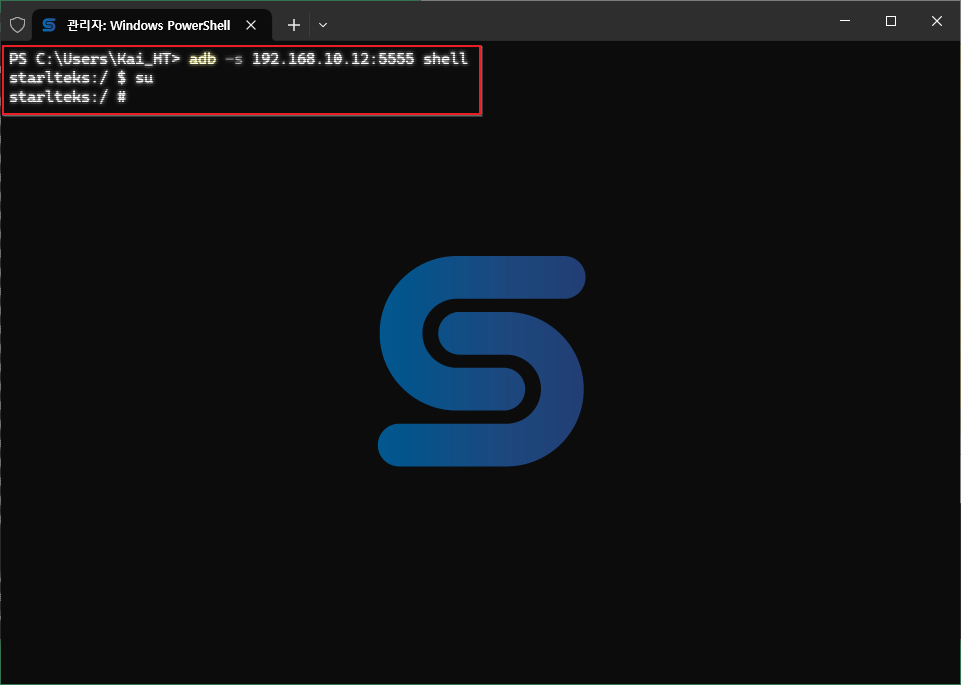Click the blue S profile icon on the tab

point(49,25)
